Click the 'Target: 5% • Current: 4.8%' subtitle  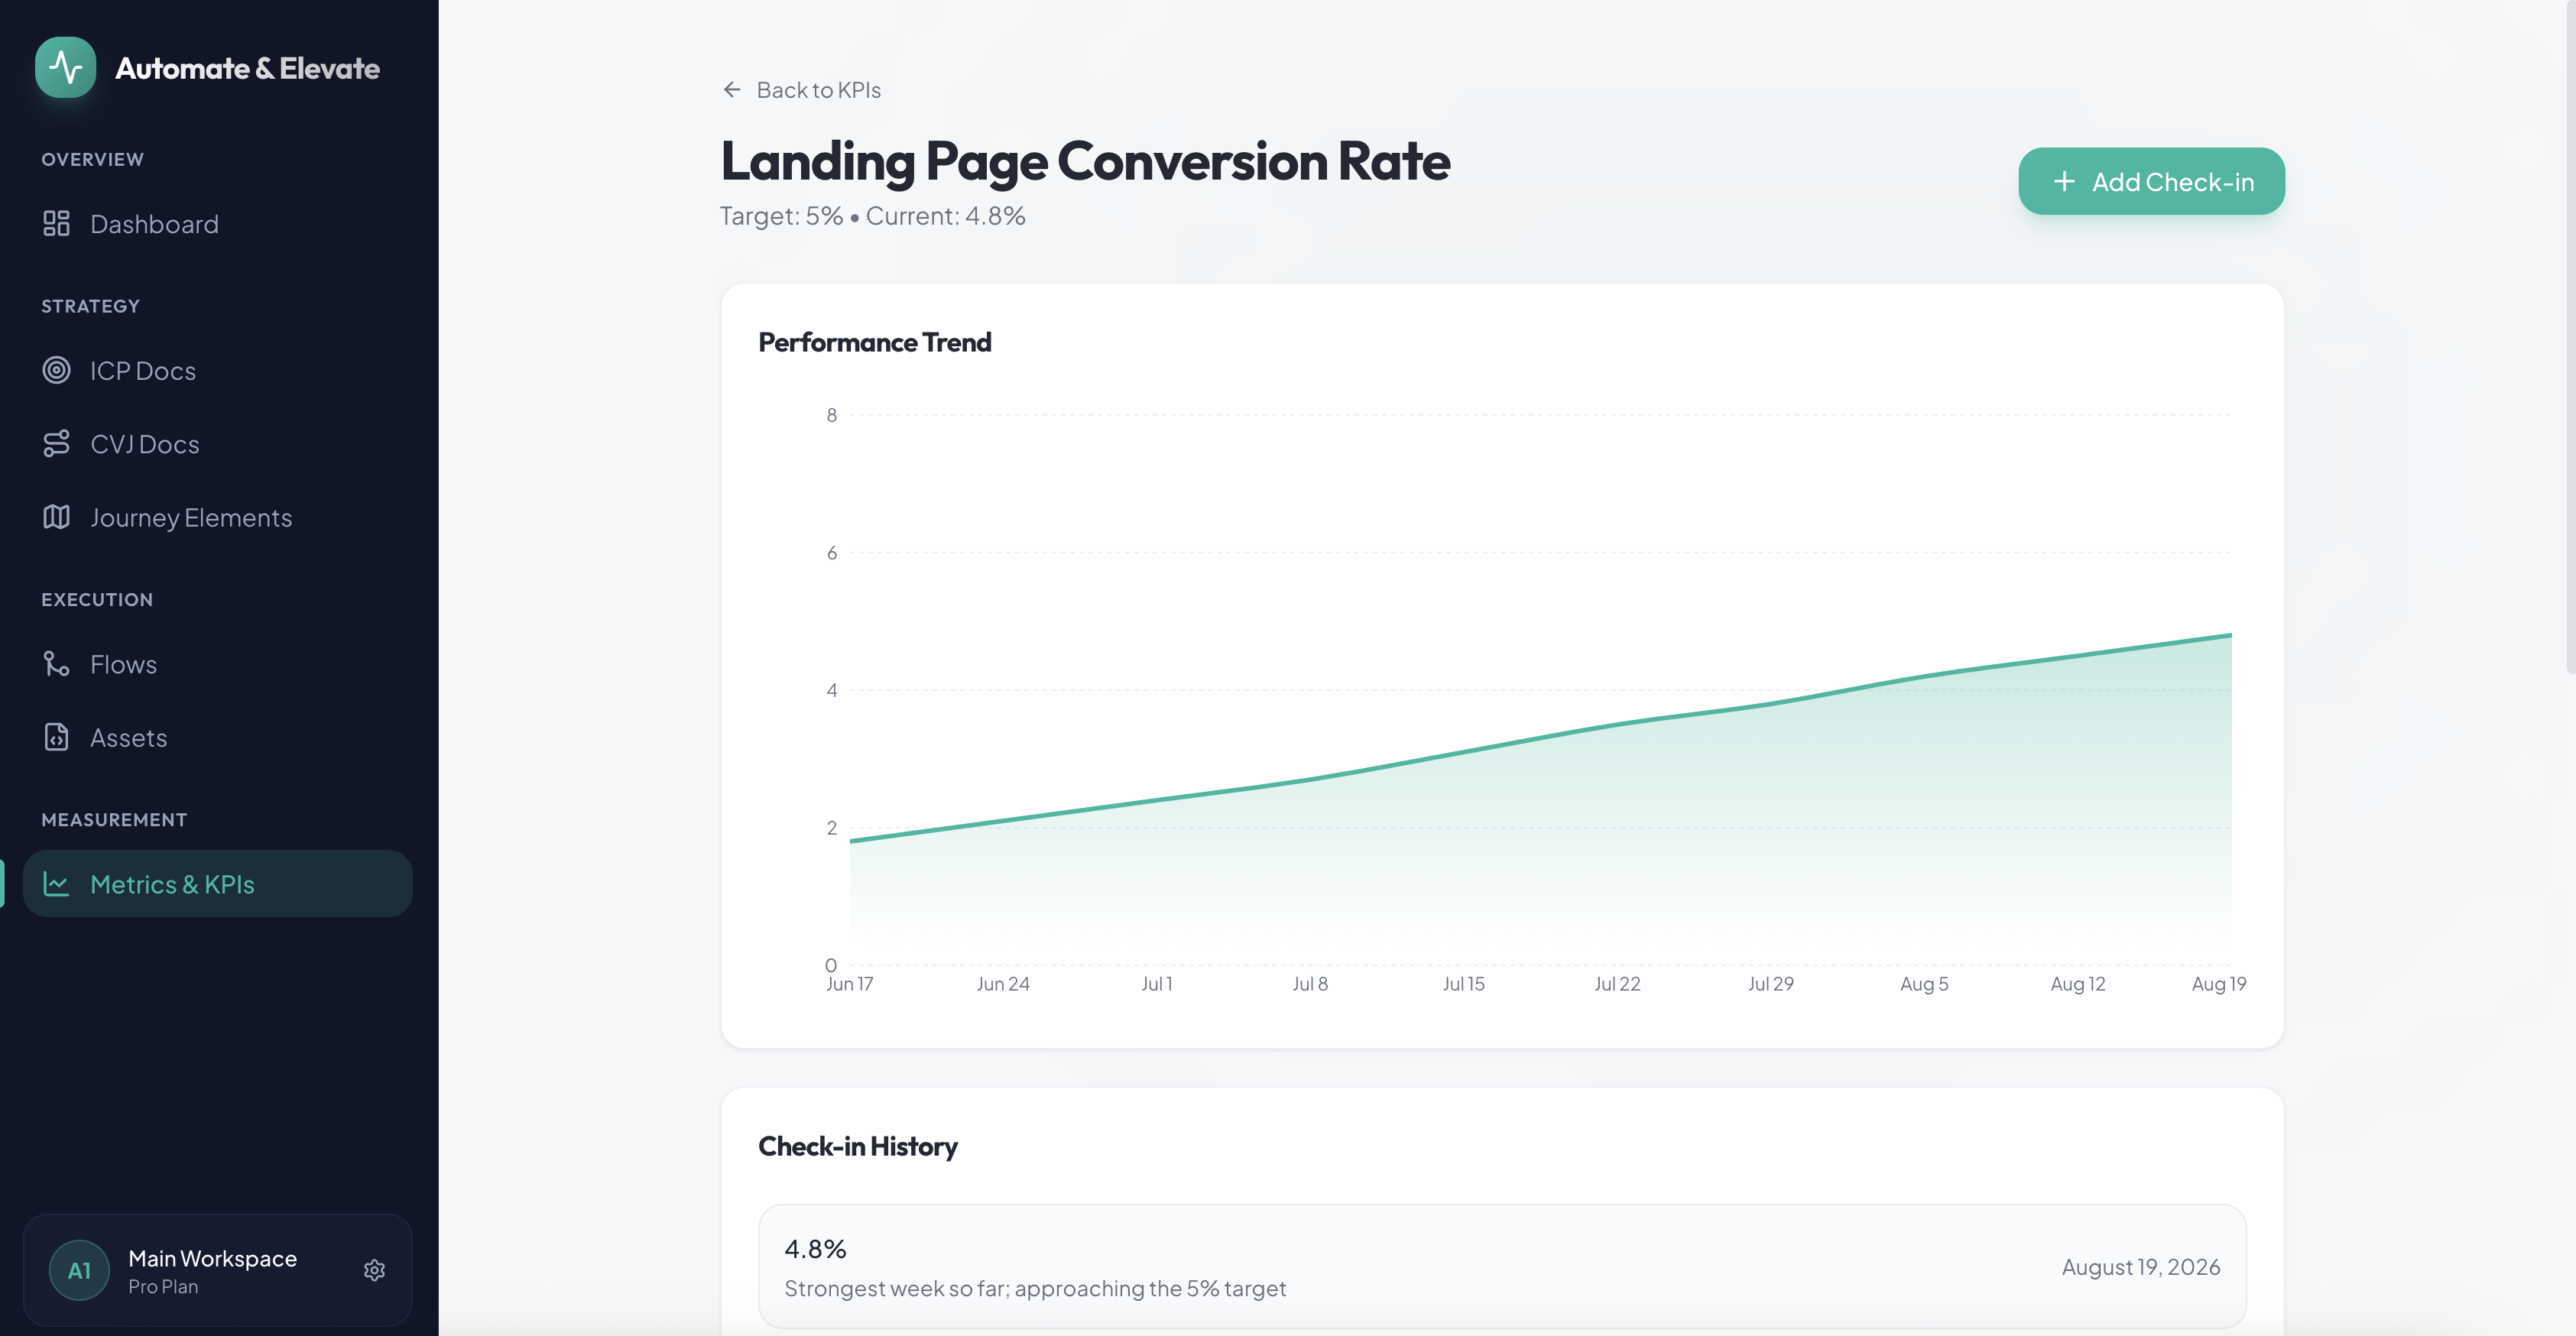tap(872, 215)
